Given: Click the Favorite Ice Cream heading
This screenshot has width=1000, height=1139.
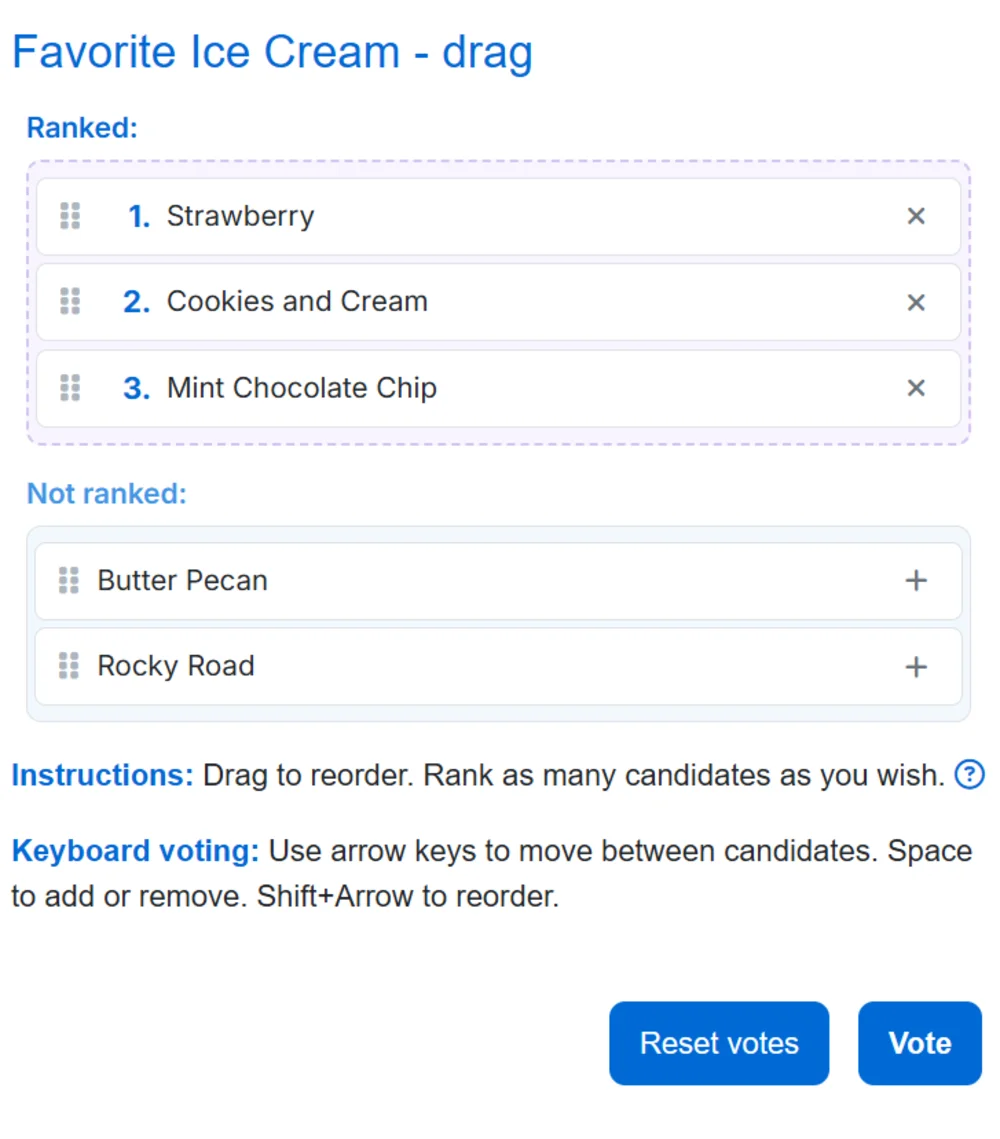Looking at the screenshot, I should pos(271,52).
